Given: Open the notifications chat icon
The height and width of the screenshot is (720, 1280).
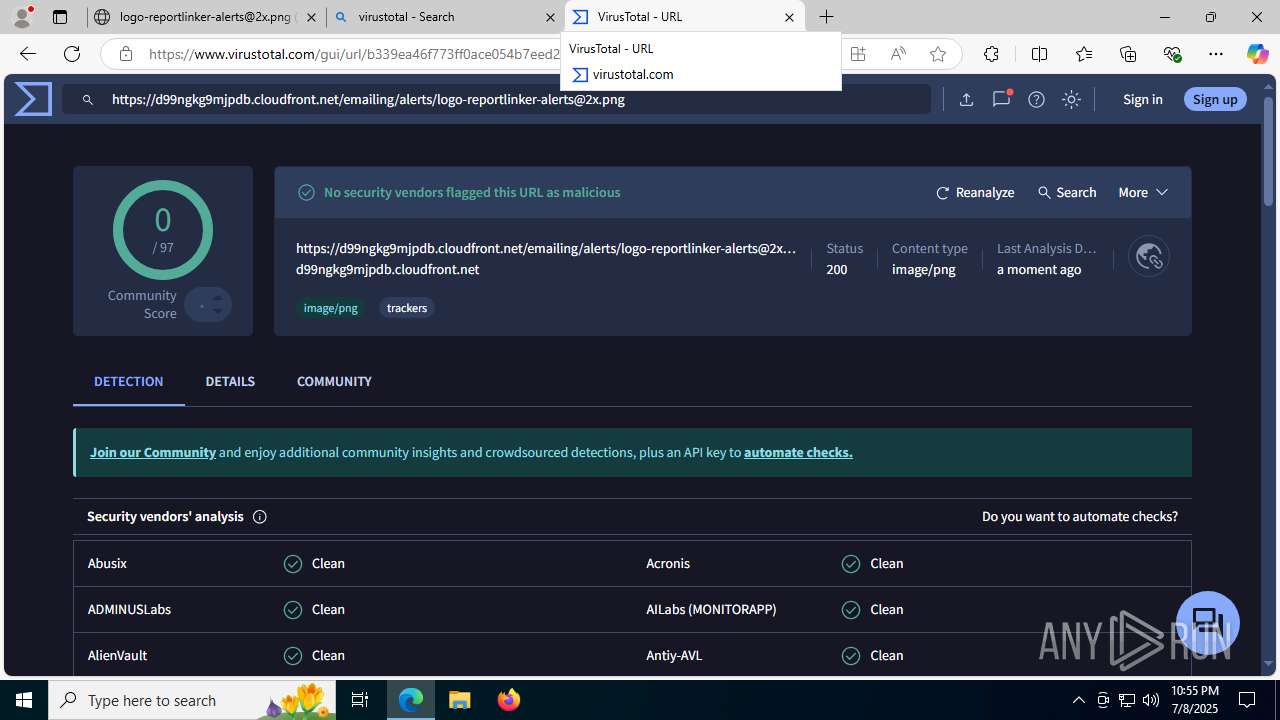Looking at the screenshot, I should tap(1001, 99).
